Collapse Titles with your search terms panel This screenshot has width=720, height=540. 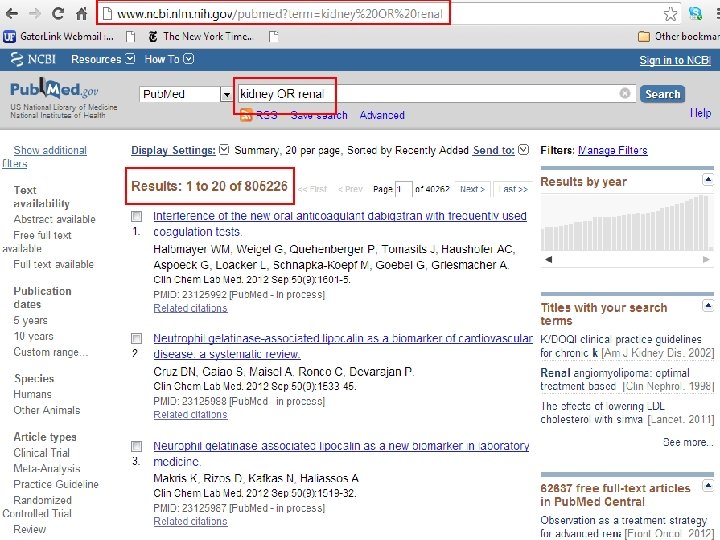click(708, 305)
